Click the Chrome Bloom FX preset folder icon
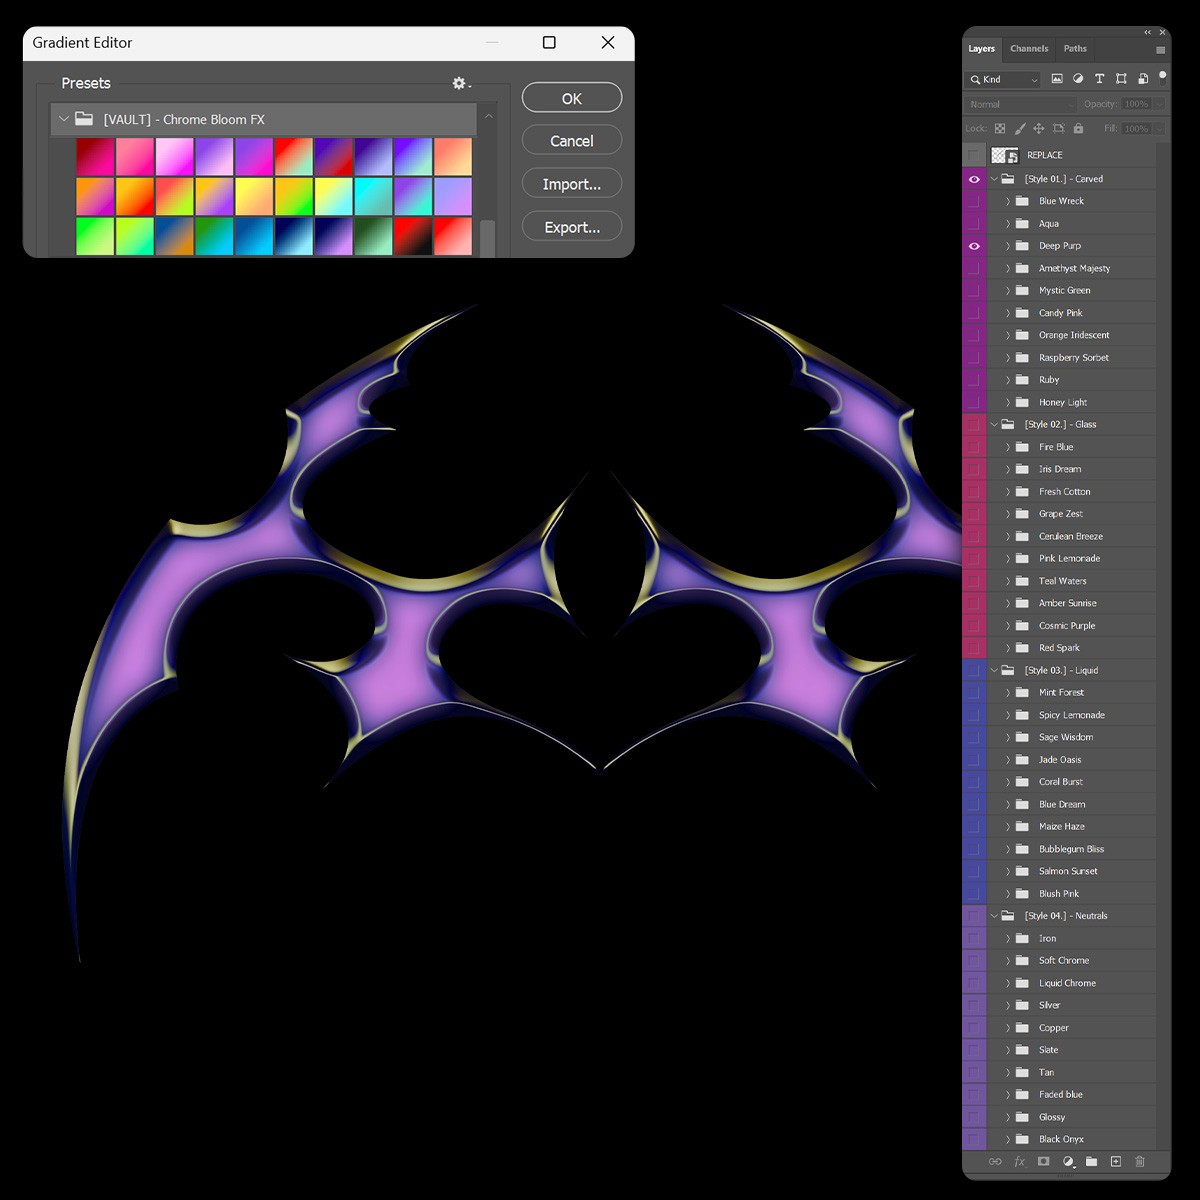The width and height of the screenshot is (1200, 1200). click(x=84, y=119)
